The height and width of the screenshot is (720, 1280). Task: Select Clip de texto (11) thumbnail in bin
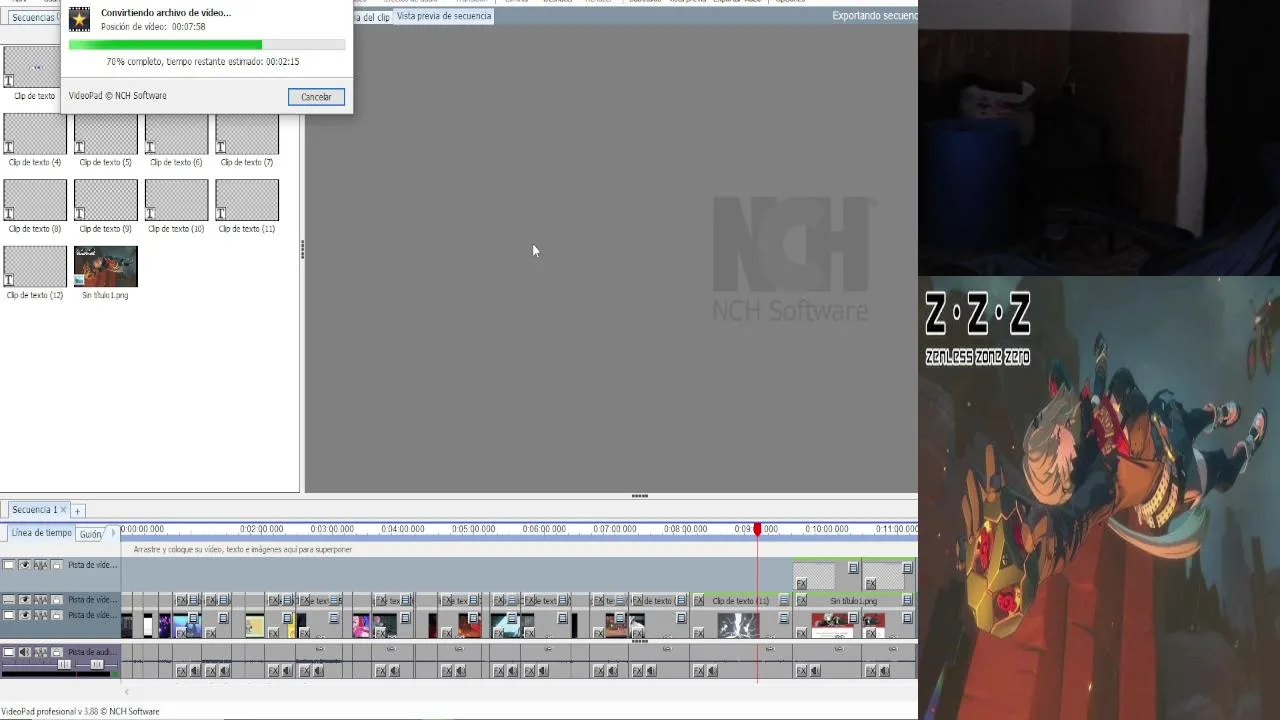247,200
